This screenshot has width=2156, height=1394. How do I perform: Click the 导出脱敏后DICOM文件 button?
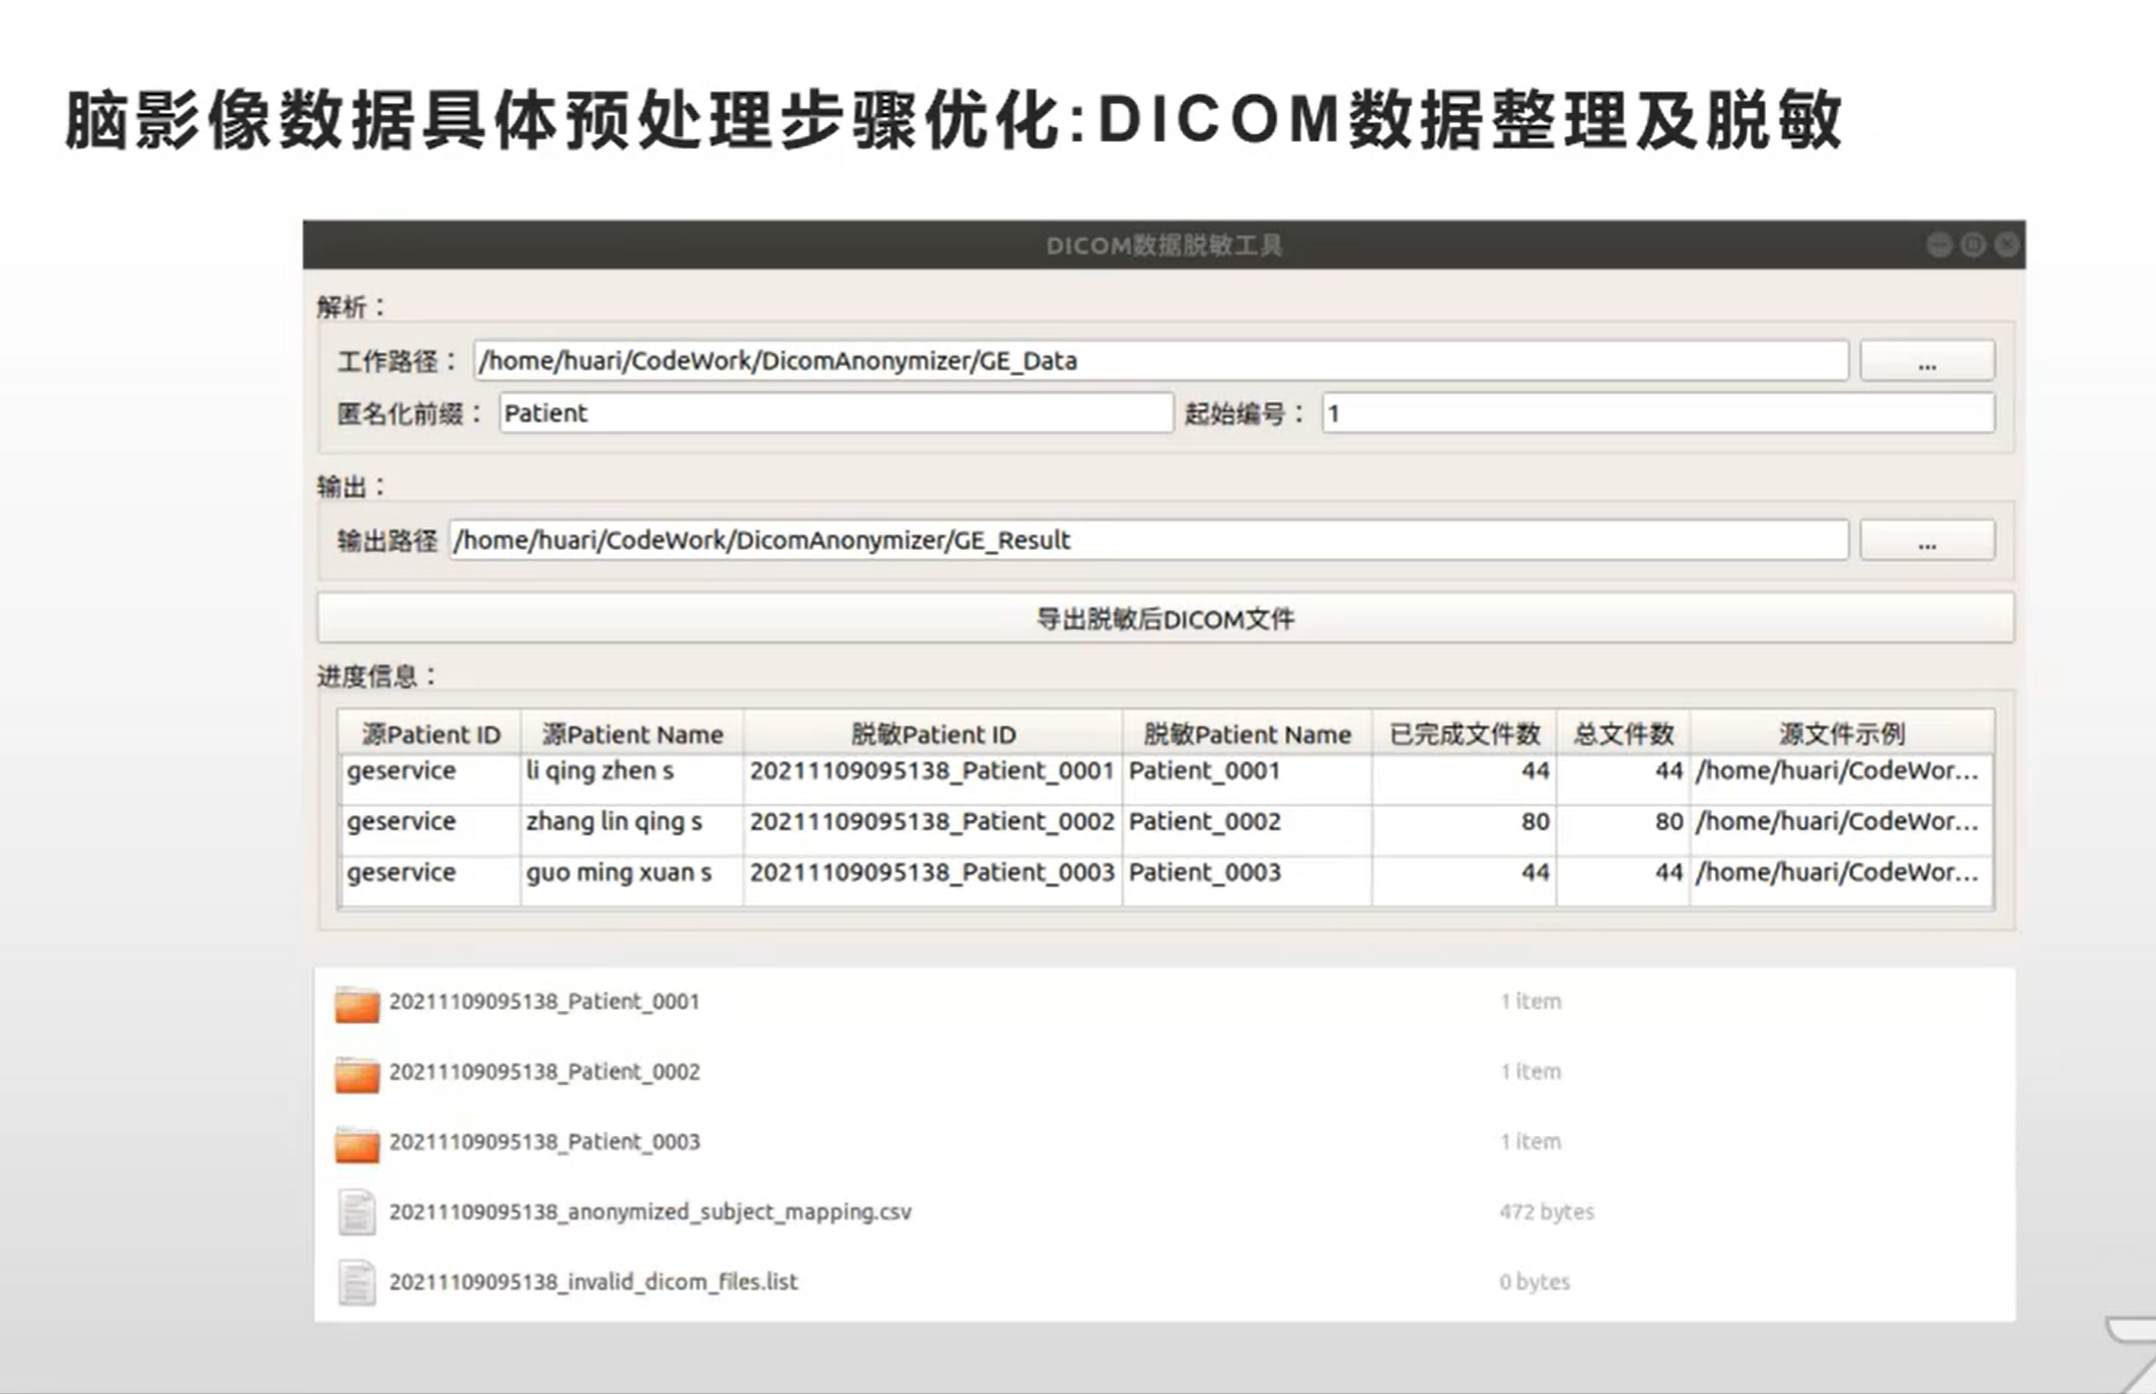(x=1165, y=619)
